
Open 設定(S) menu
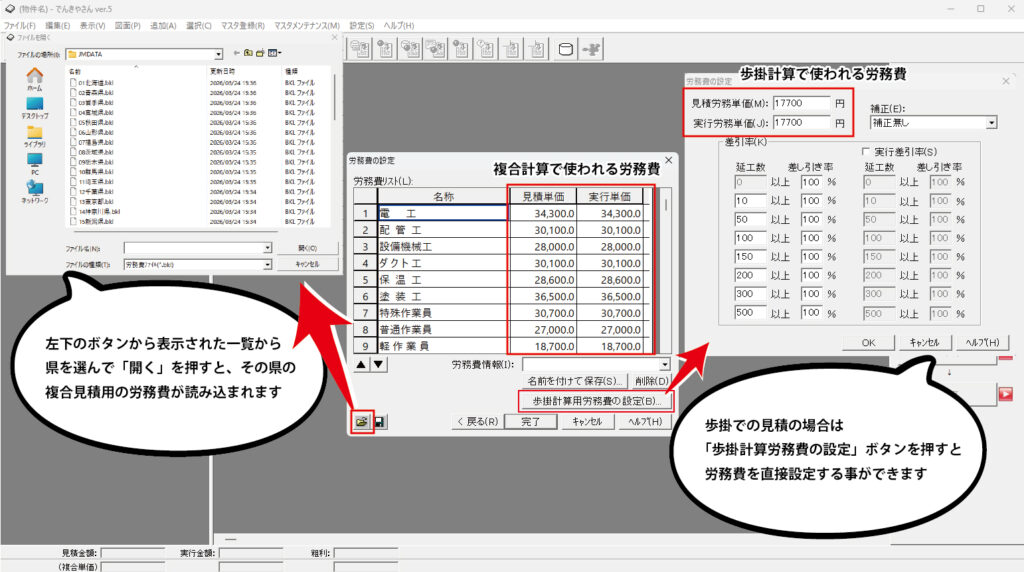pos(362,25)
